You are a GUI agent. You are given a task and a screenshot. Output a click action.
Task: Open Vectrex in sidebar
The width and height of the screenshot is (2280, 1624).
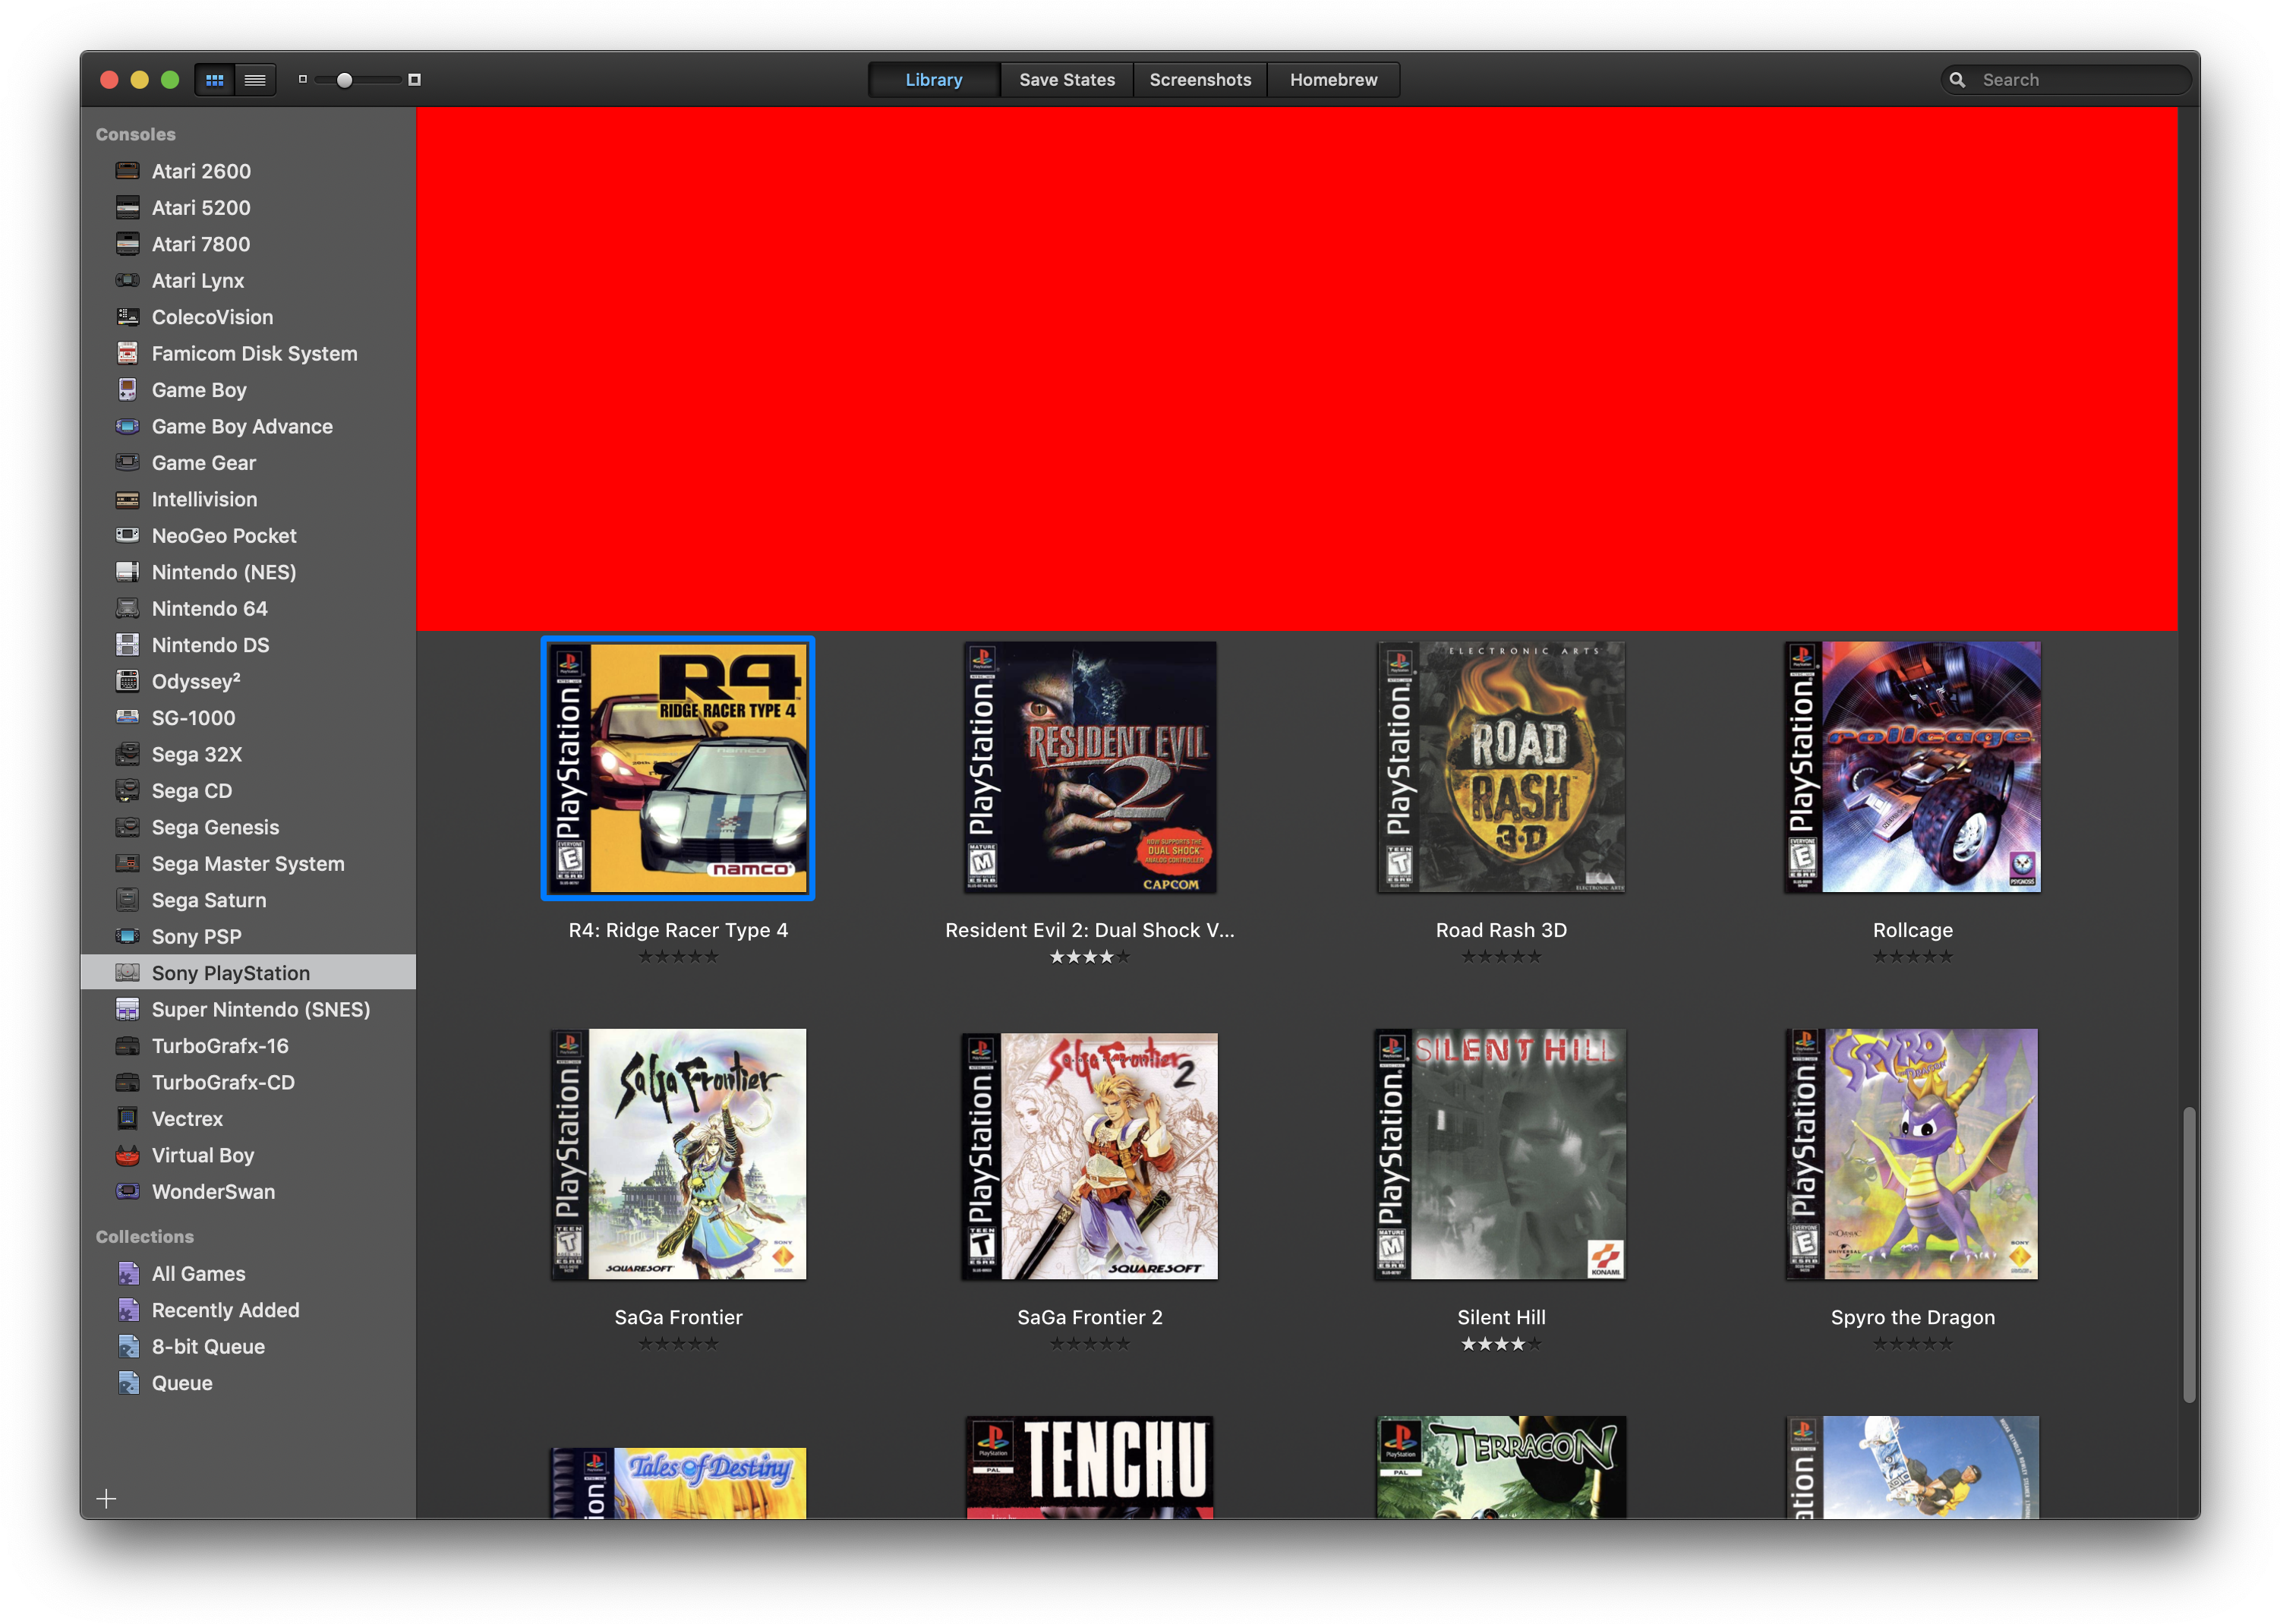tap(248, 1119)
